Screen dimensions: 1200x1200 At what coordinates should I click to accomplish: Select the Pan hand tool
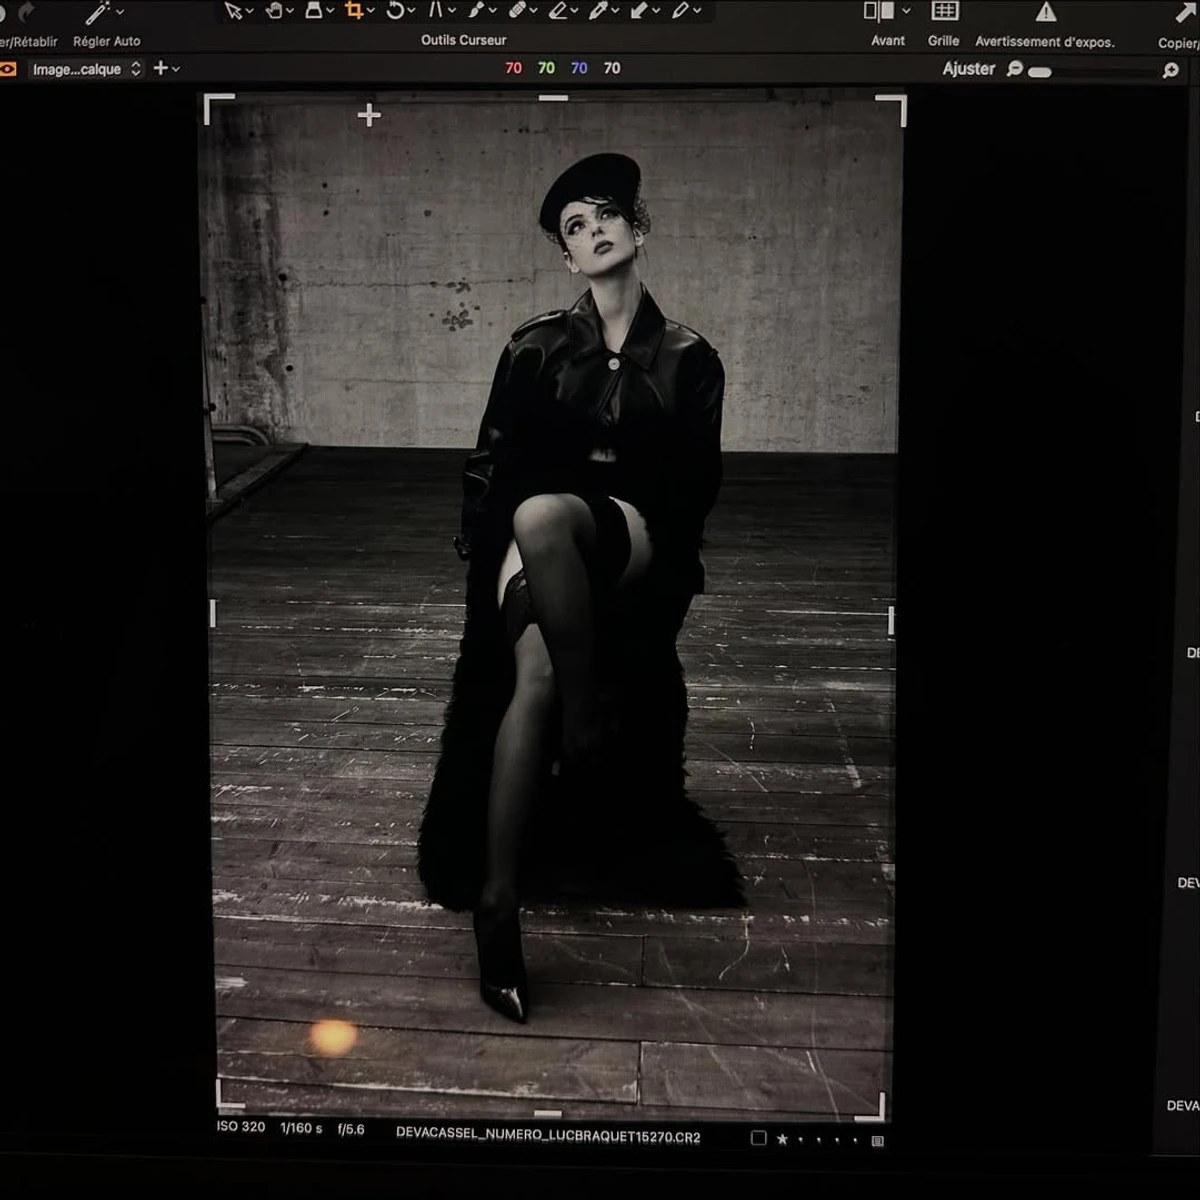[x=274, y=11]
